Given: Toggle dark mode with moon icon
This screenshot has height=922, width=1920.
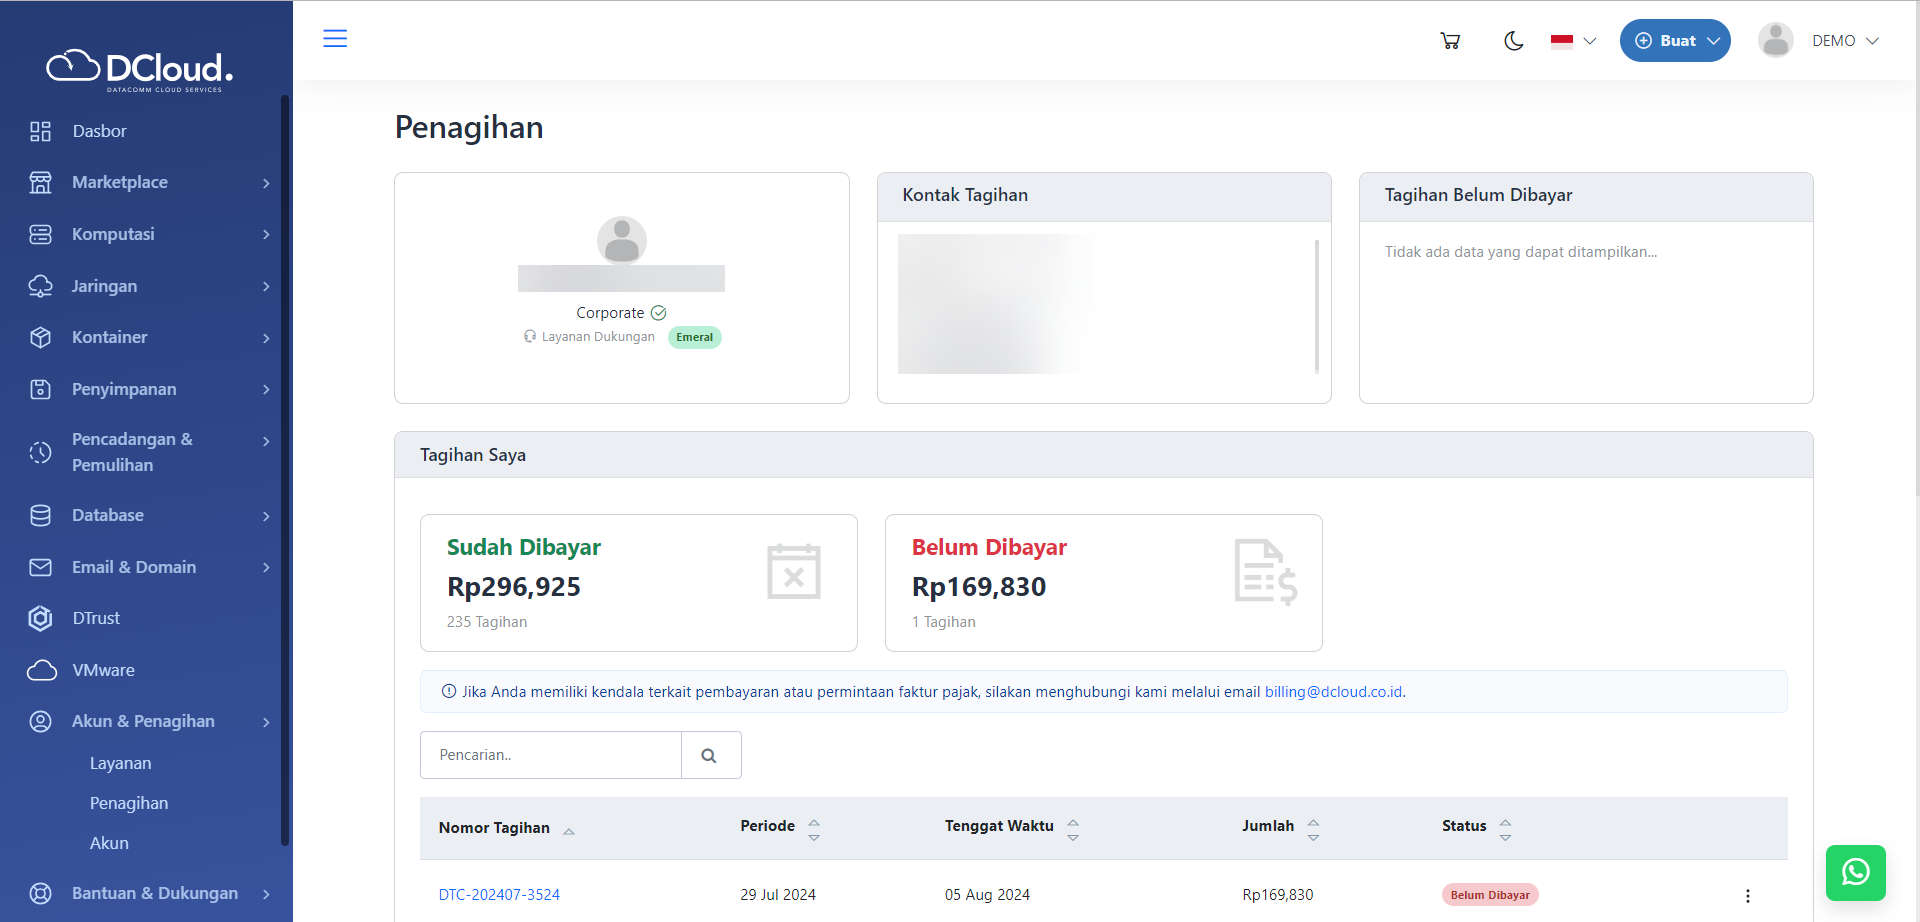Looking at the screenshot, I should click(1513, 41).
